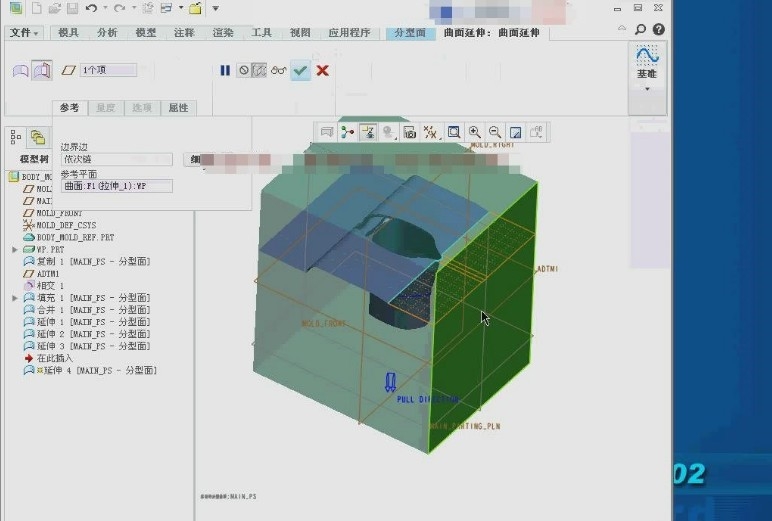Image resolution: width=772 pixels, height=521 pixels.
Task: Click the 参考平面 collector field
Action: pos(117,186)
